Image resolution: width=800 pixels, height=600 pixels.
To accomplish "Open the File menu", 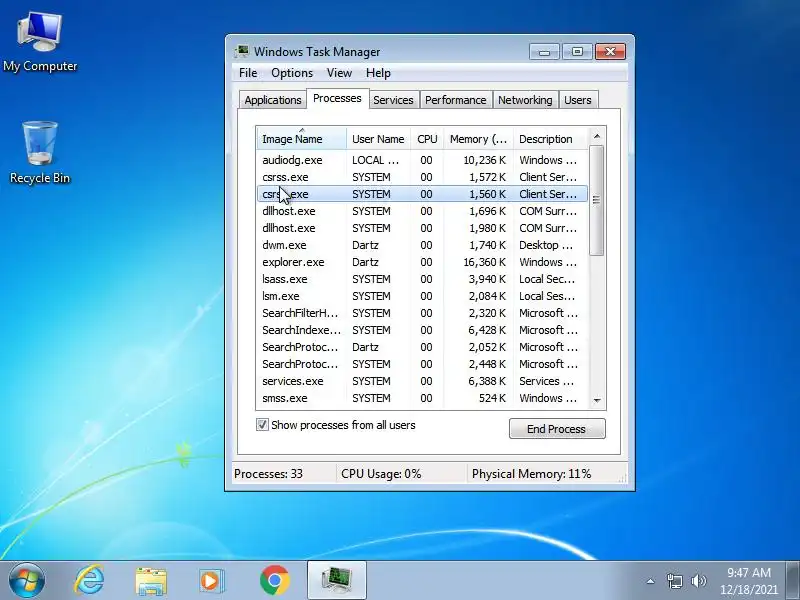I will tap(248, 73).
